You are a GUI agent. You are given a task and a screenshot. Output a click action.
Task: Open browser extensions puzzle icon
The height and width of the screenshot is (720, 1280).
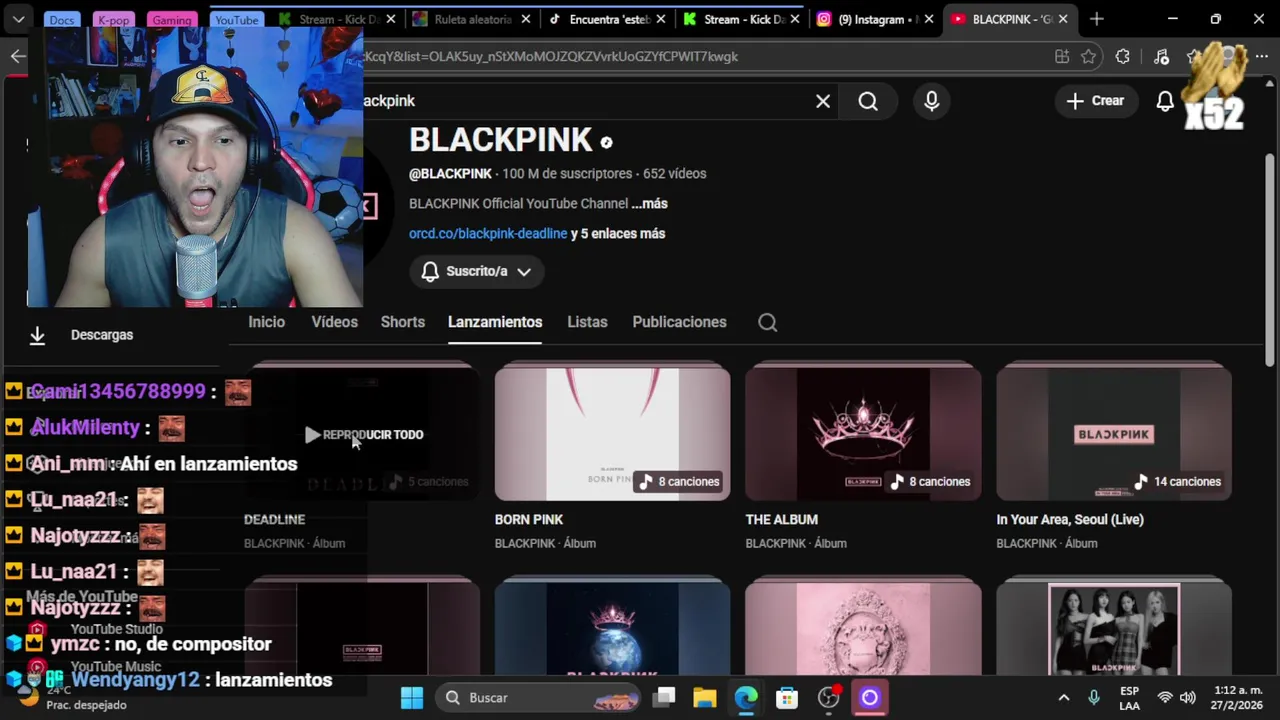(x=1123, y=57)
